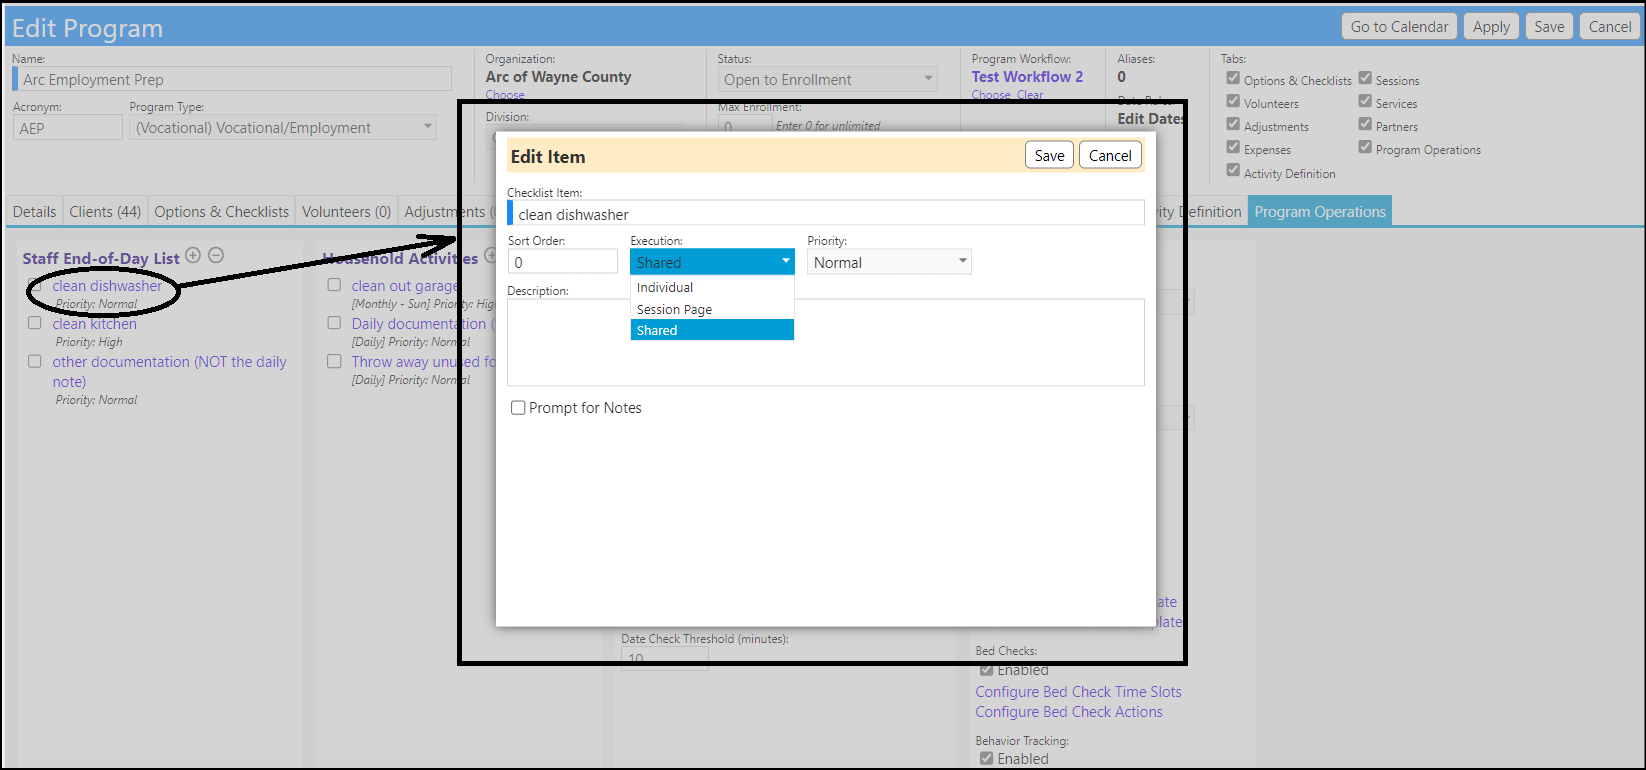
Task: Open the Volunteers (0) tab
Action: 346,211
